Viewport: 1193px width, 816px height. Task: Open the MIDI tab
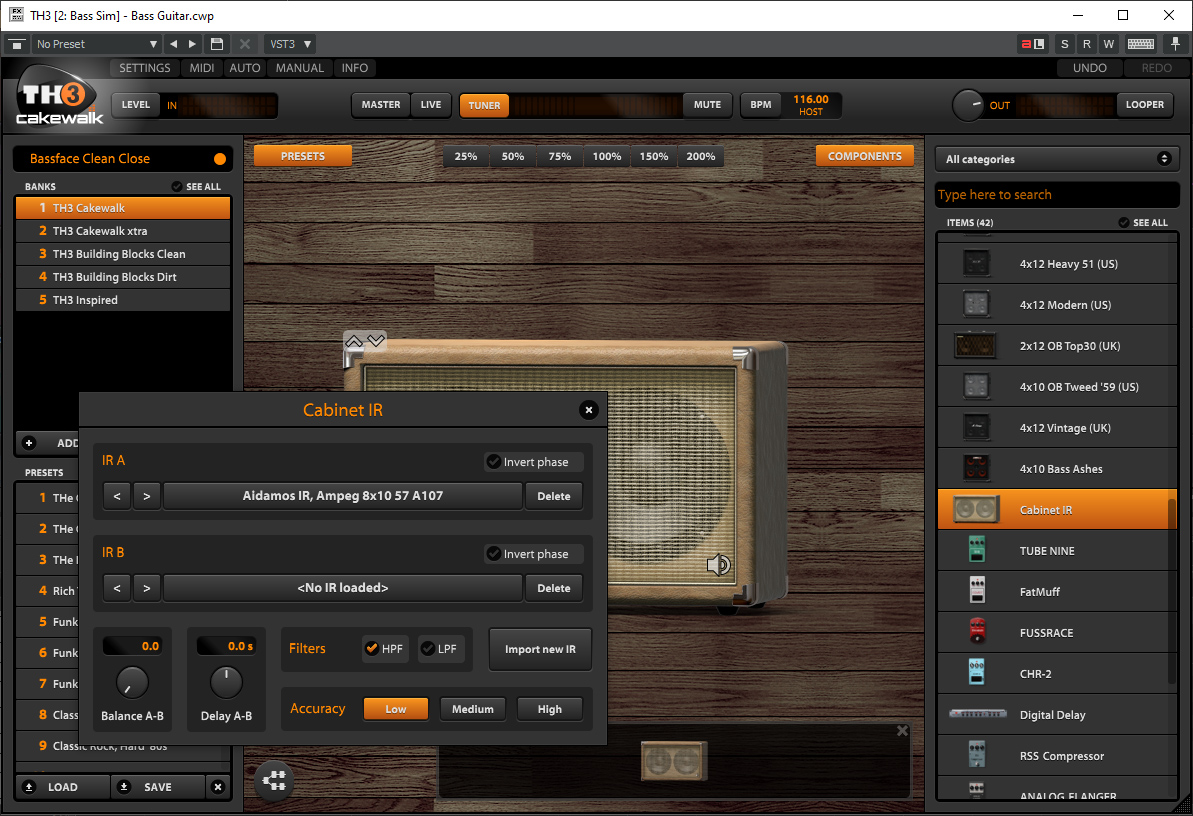coord(202,68)
